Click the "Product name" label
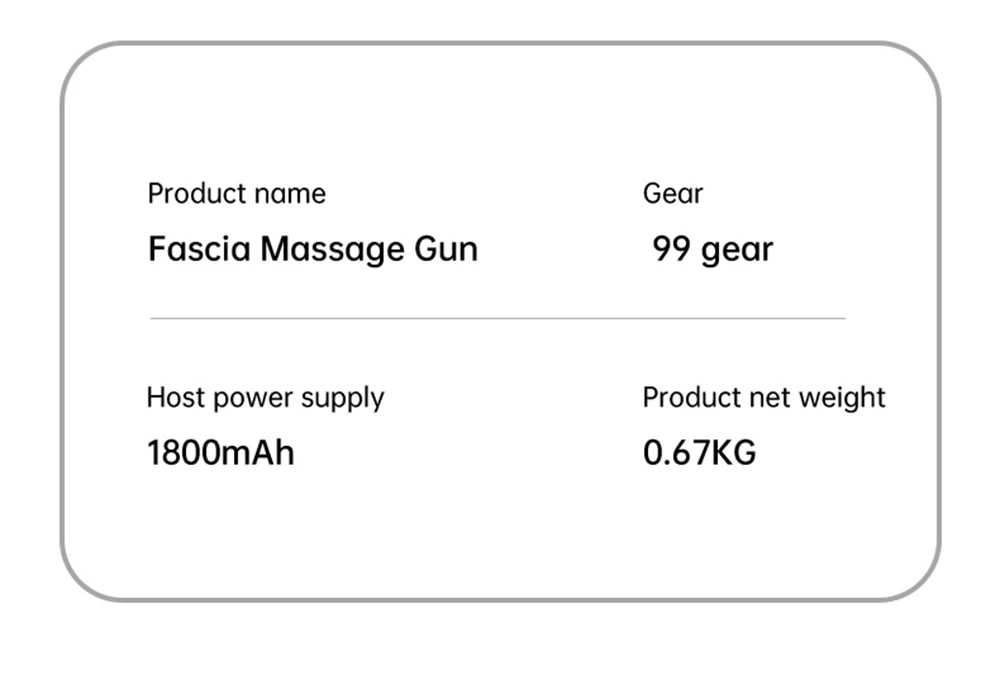The height and width of the screenshot is (694, 1000). [236, 194]
